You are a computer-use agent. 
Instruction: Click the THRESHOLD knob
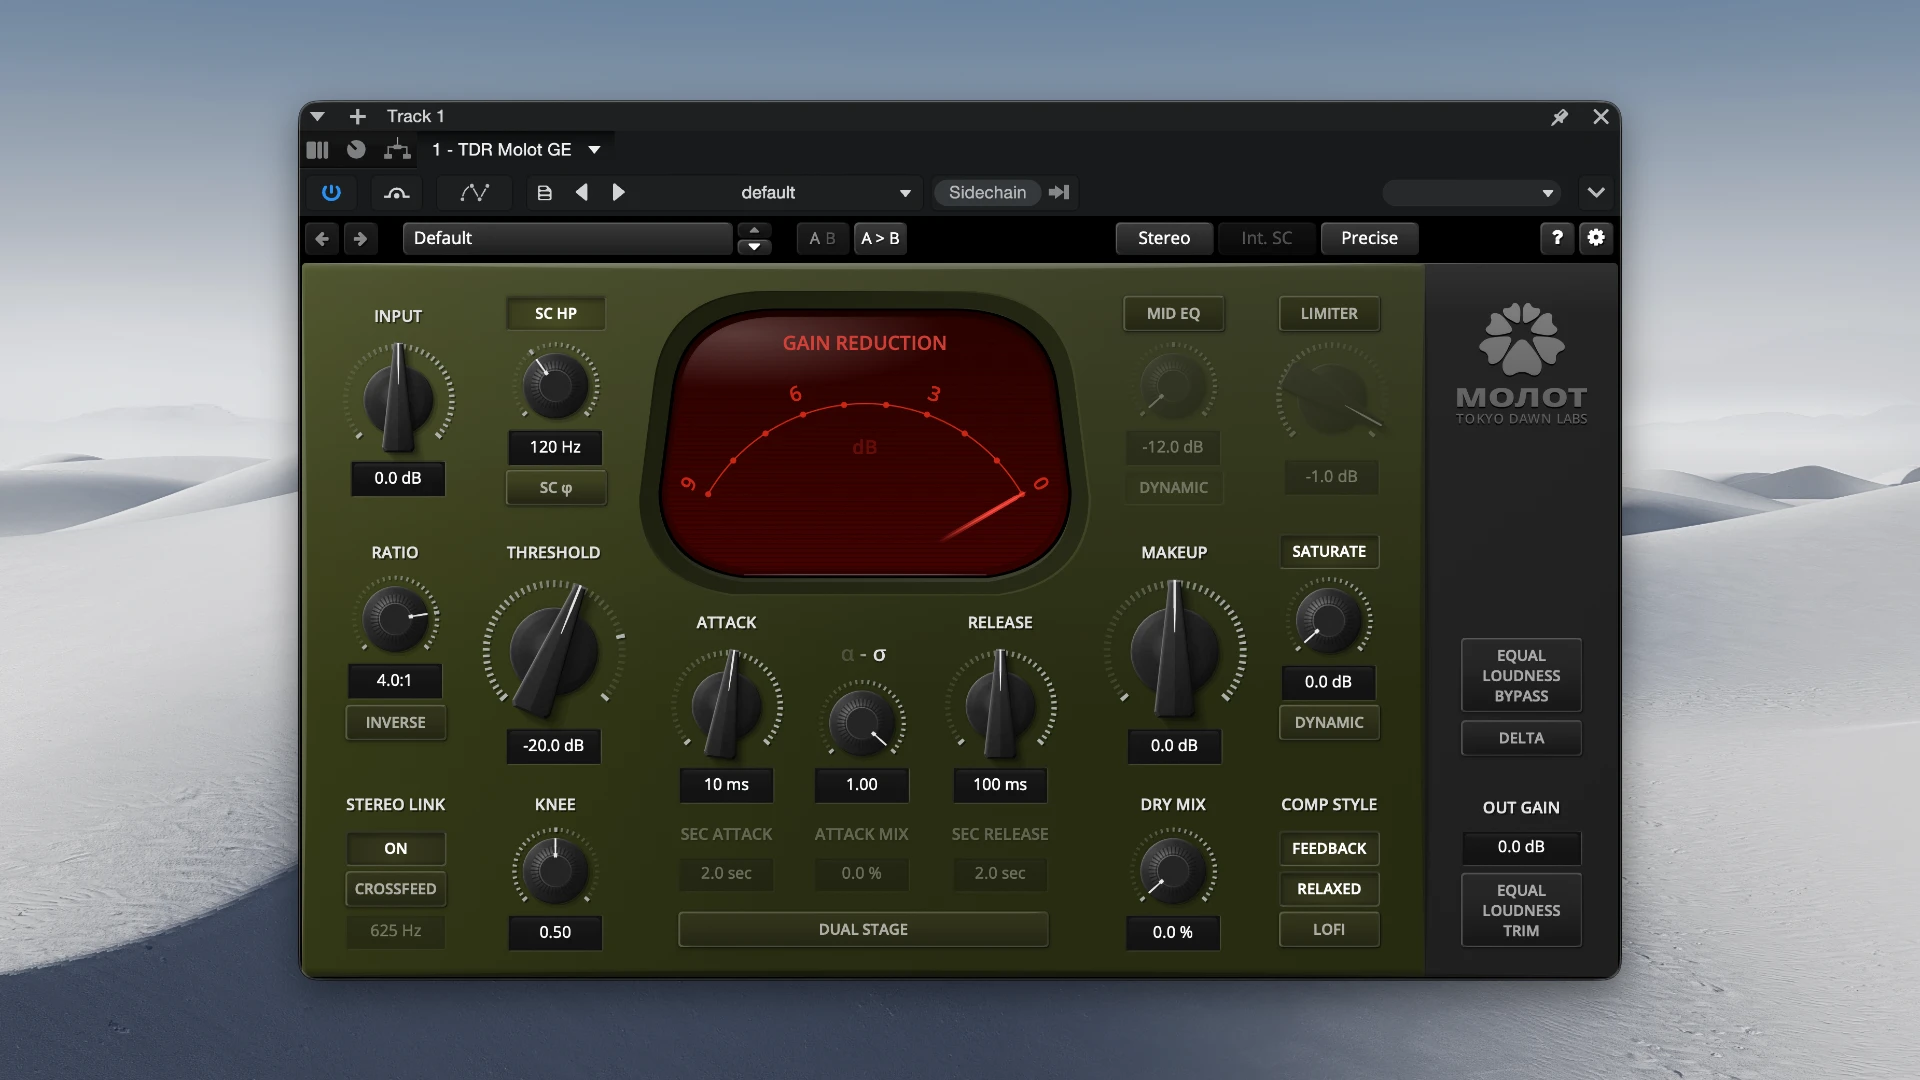(x=554, y=648)
